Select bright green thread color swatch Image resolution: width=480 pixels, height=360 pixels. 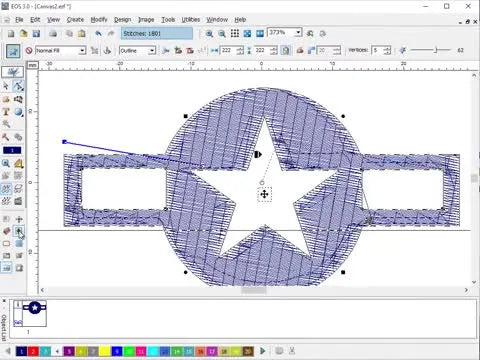129,351
